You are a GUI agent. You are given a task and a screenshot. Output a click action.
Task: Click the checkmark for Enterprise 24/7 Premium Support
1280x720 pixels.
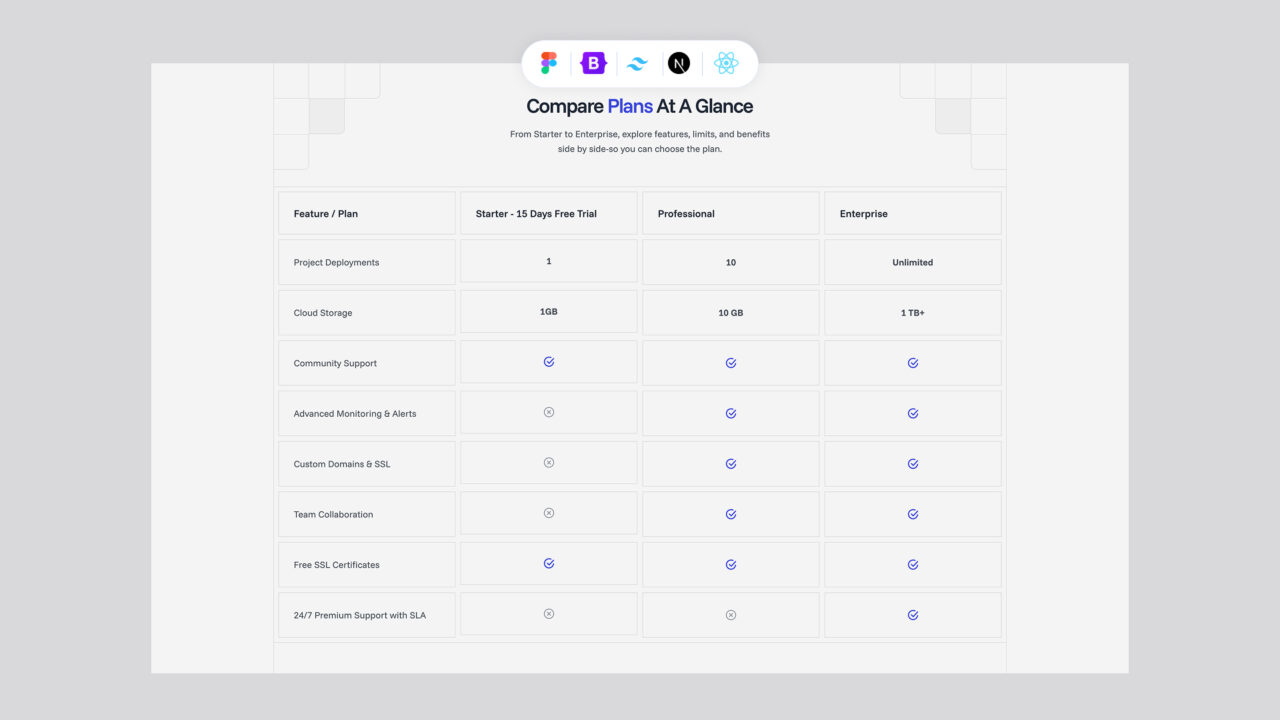(912, 614)
